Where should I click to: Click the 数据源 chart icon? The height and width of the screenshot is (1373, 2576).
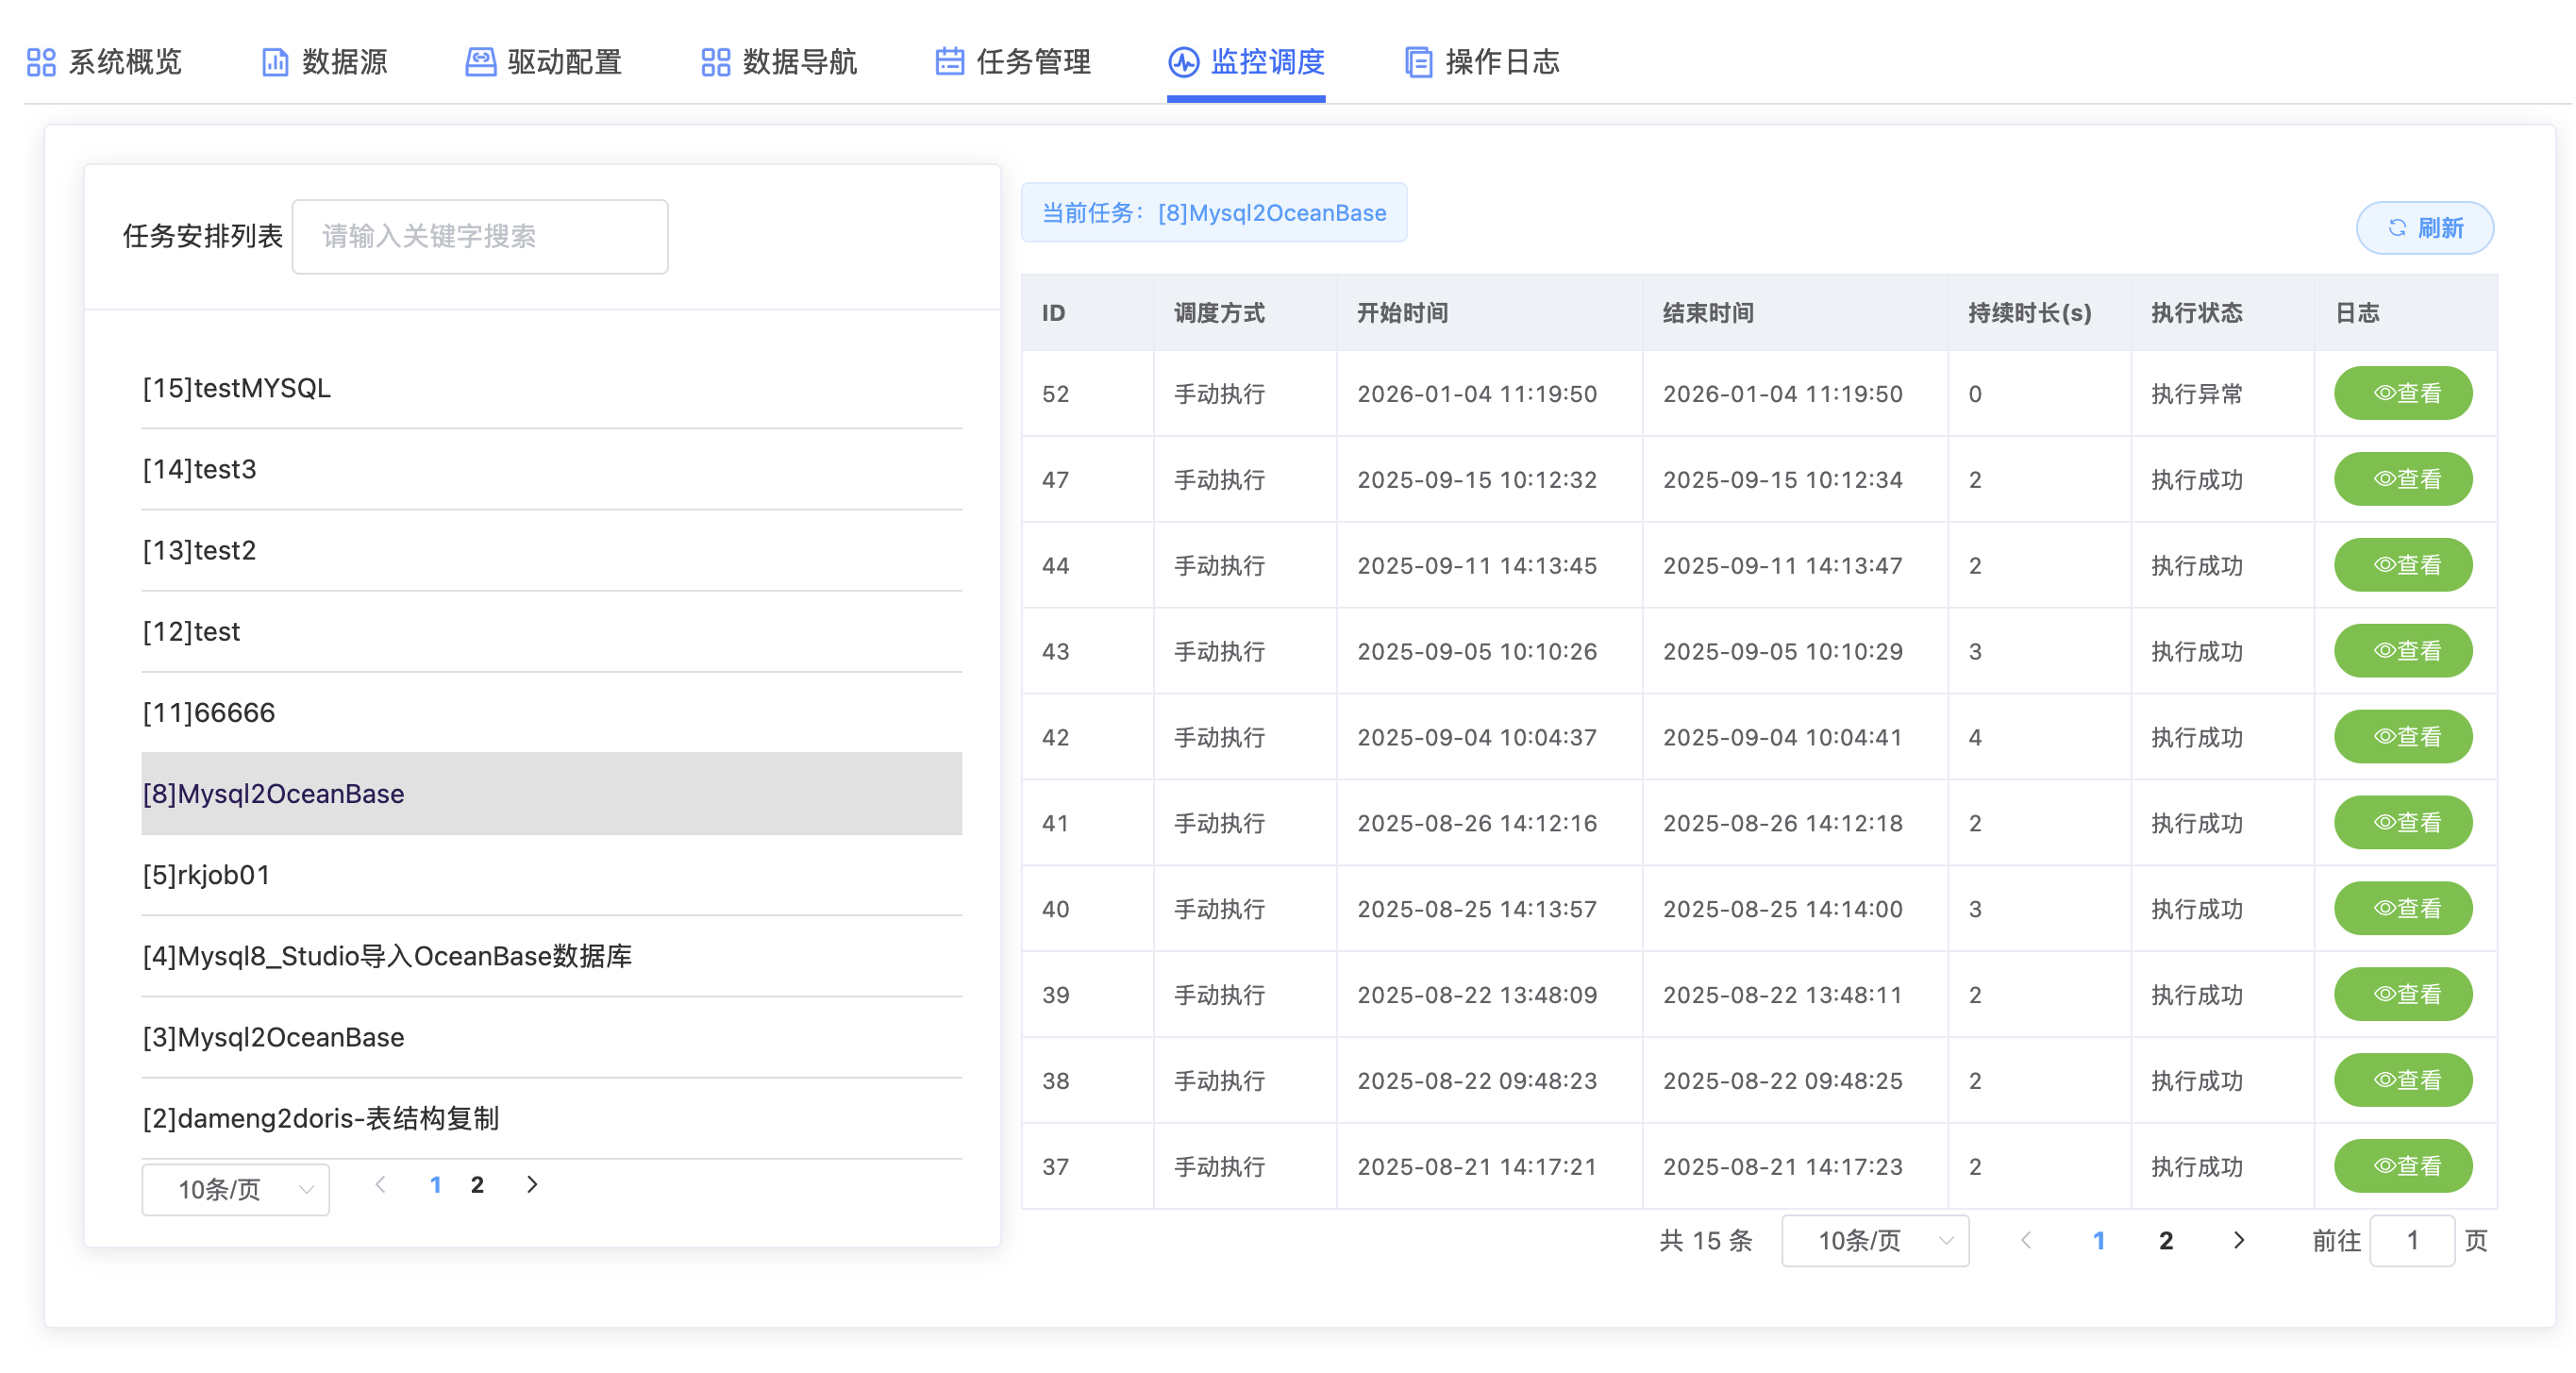tap(275, 62)
